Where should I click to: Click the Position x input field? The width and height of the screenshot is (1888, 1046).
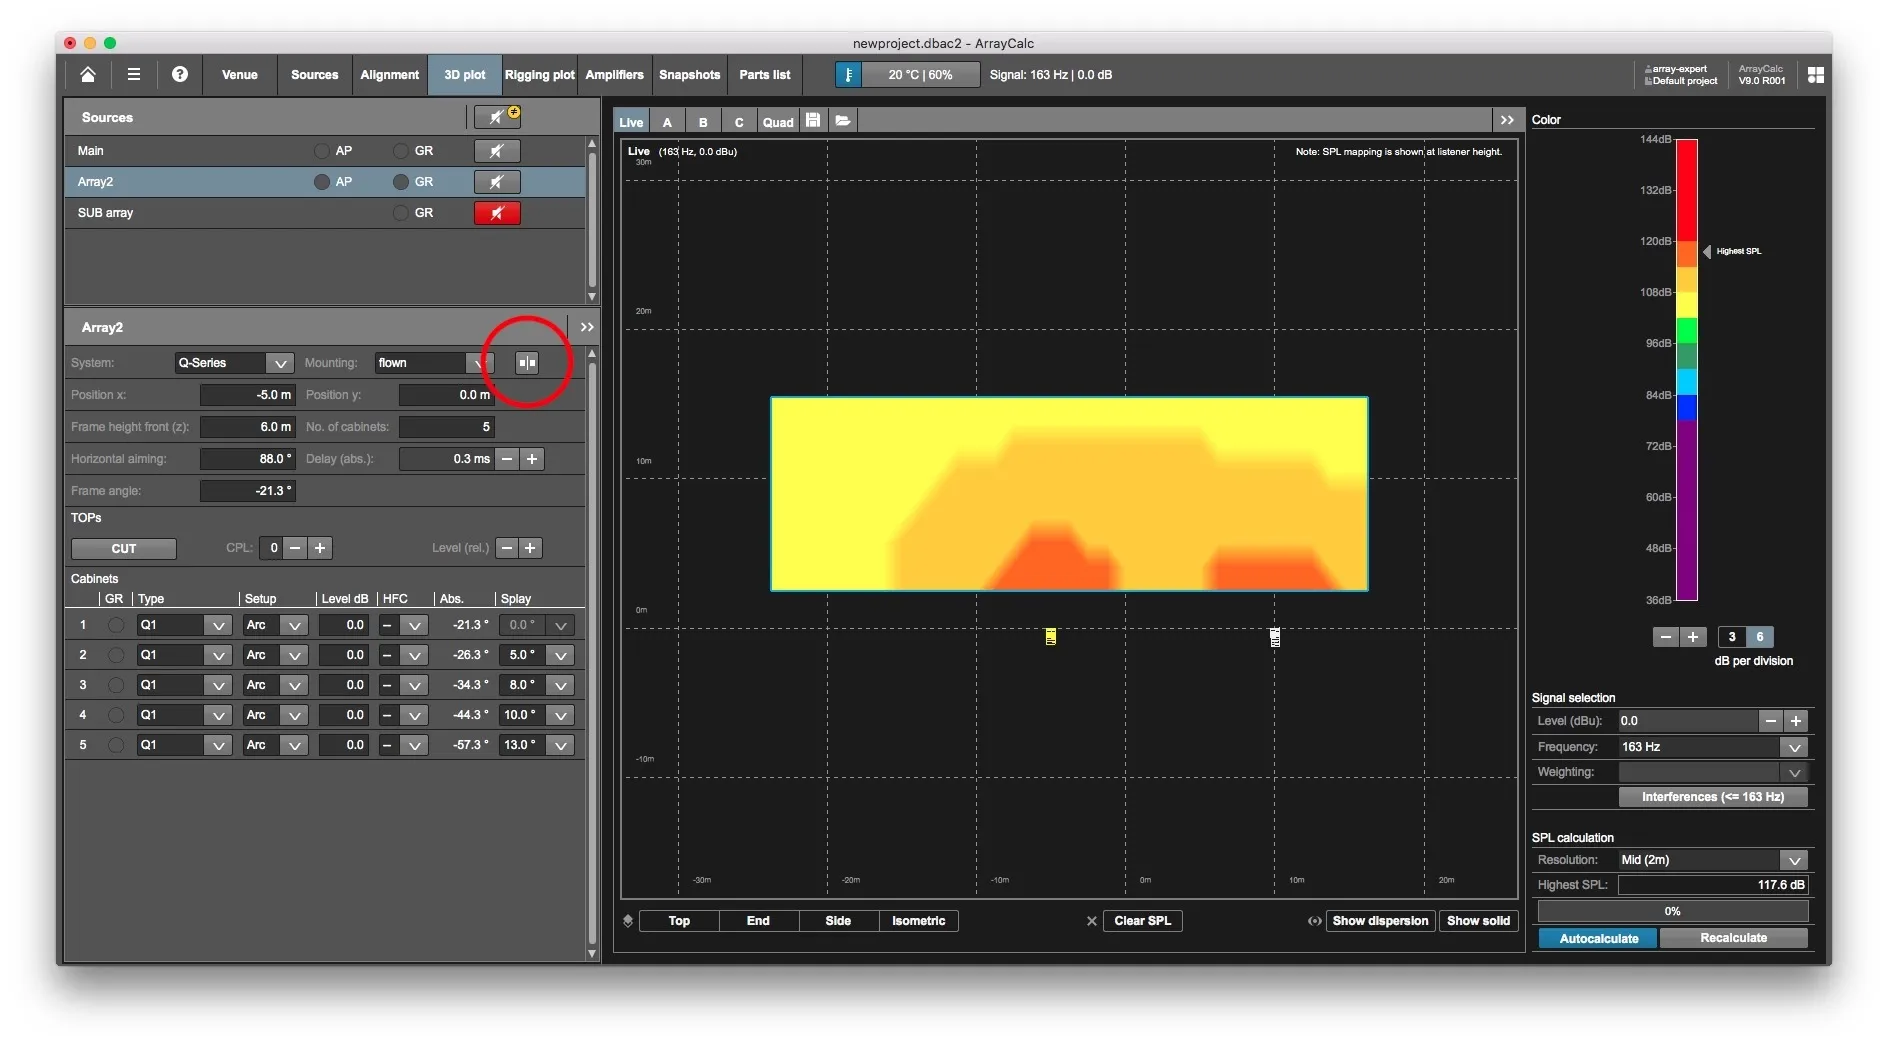click(x=248, y=395)
